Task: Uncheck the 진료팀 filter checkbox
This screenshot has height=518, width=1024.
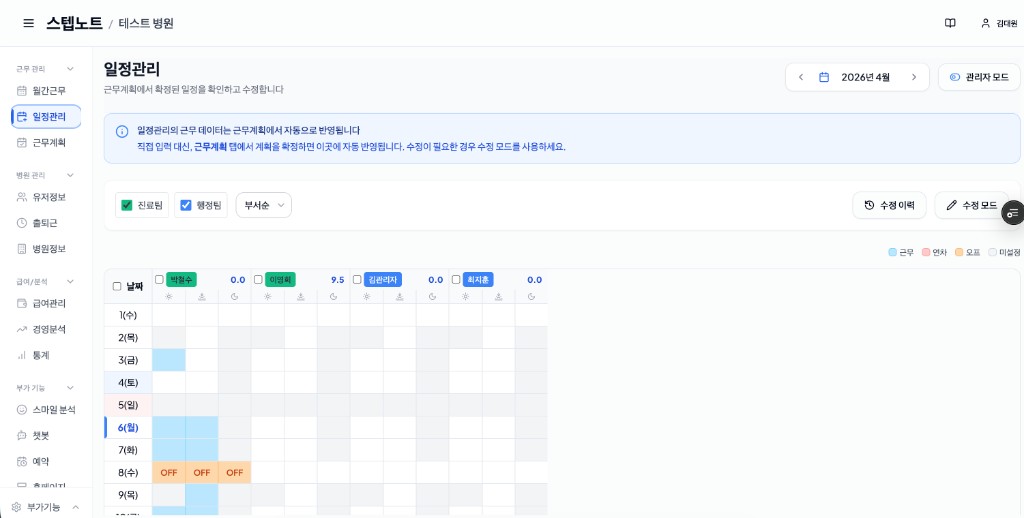Action: click(127, 205)
